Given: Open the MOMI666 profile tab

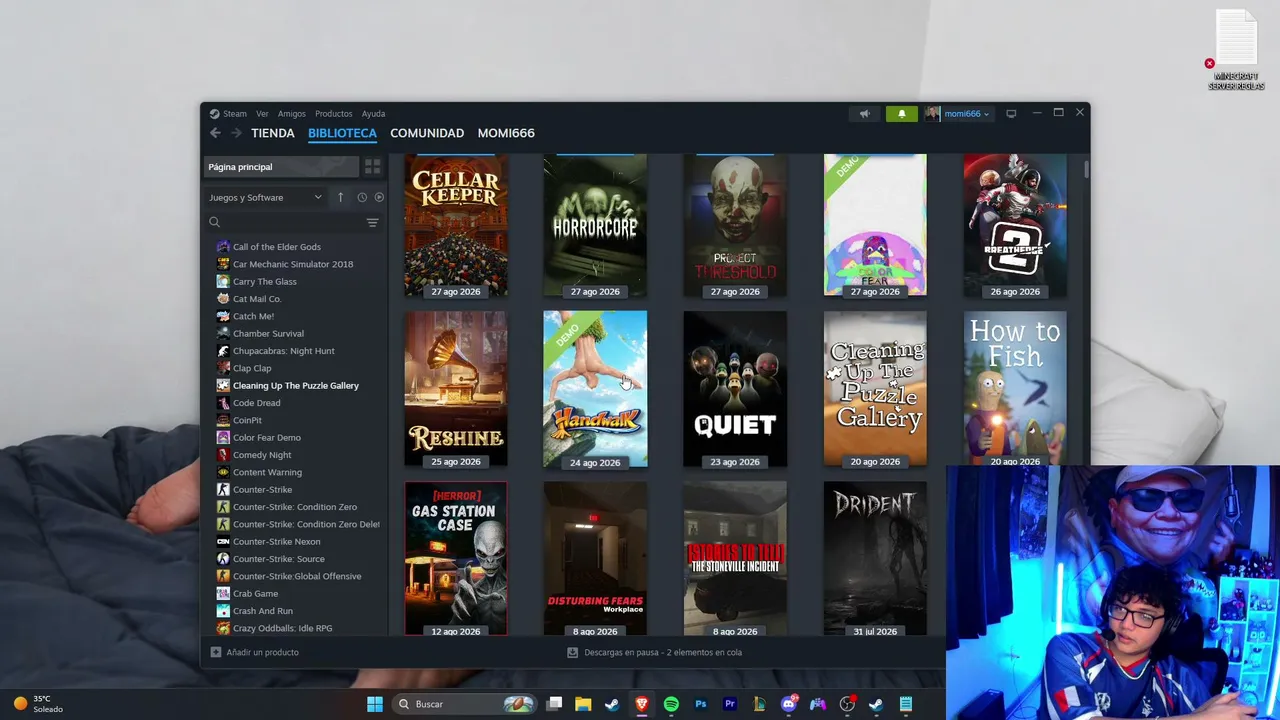Looking at the screenshot, I should 506,133.
